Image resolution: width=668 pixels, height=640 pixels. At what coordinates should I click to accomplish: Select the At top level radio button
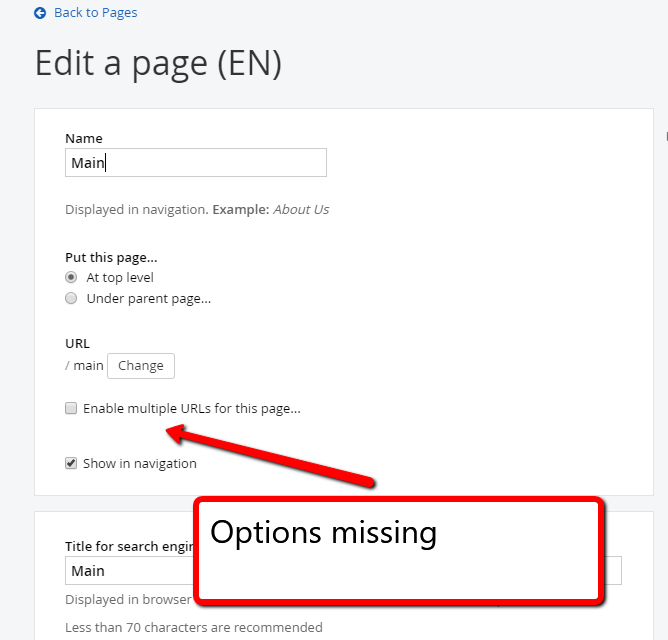[71, 277]
